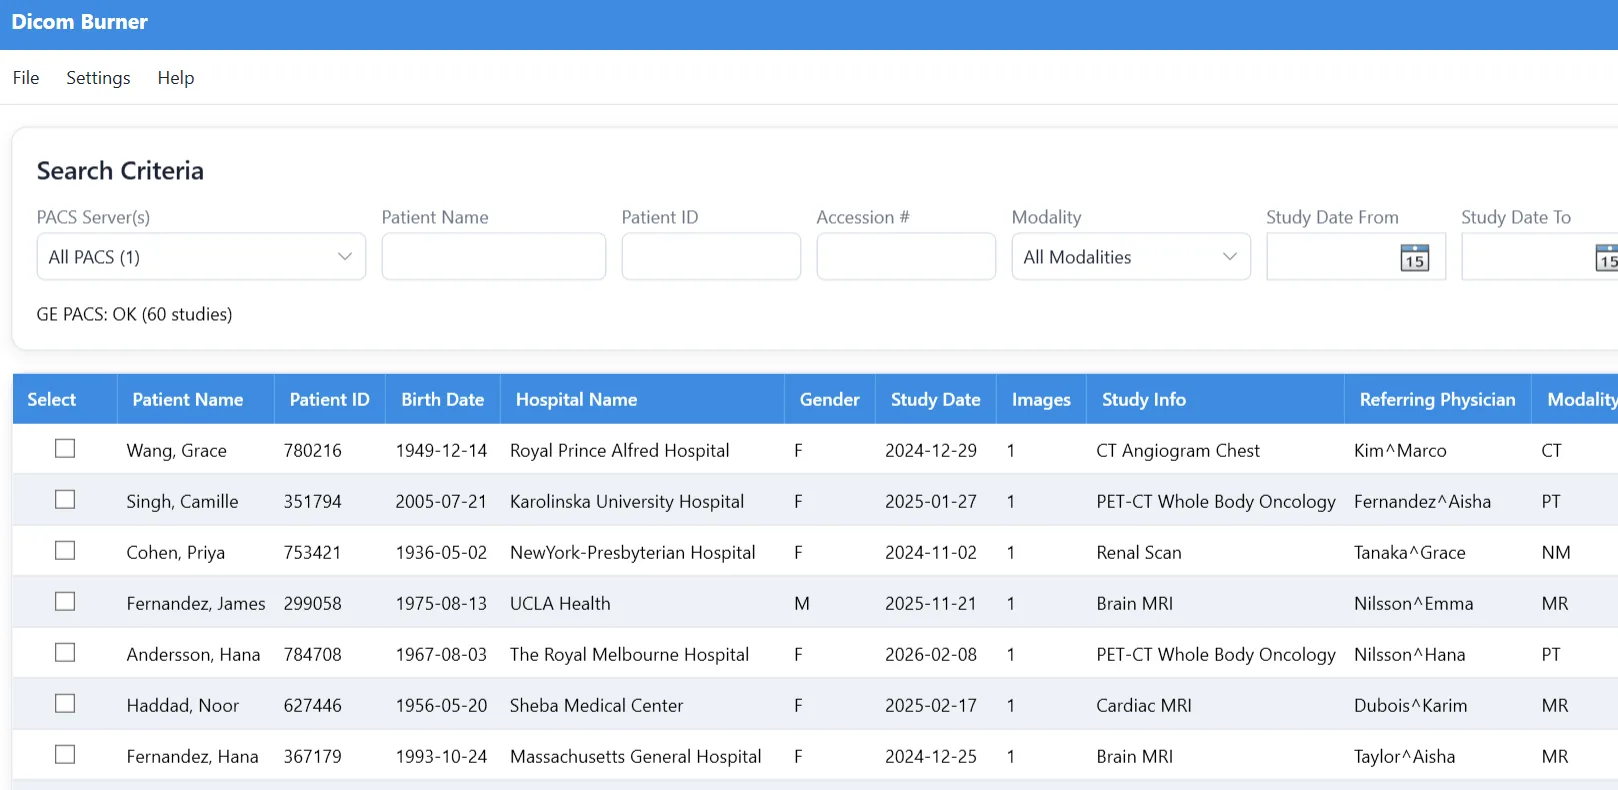
Task: Tick the checkbox for Wang, Grace
Action: click(65, 449)
